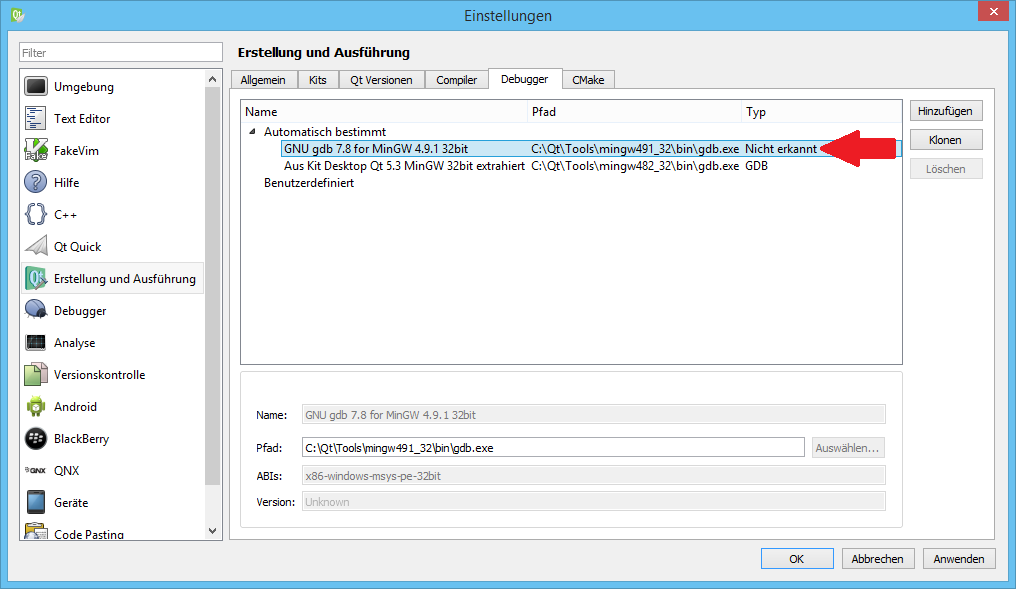Click the Hilfe question mark icon
This screenshot has height=589, width=1016.
coord(36,182)
